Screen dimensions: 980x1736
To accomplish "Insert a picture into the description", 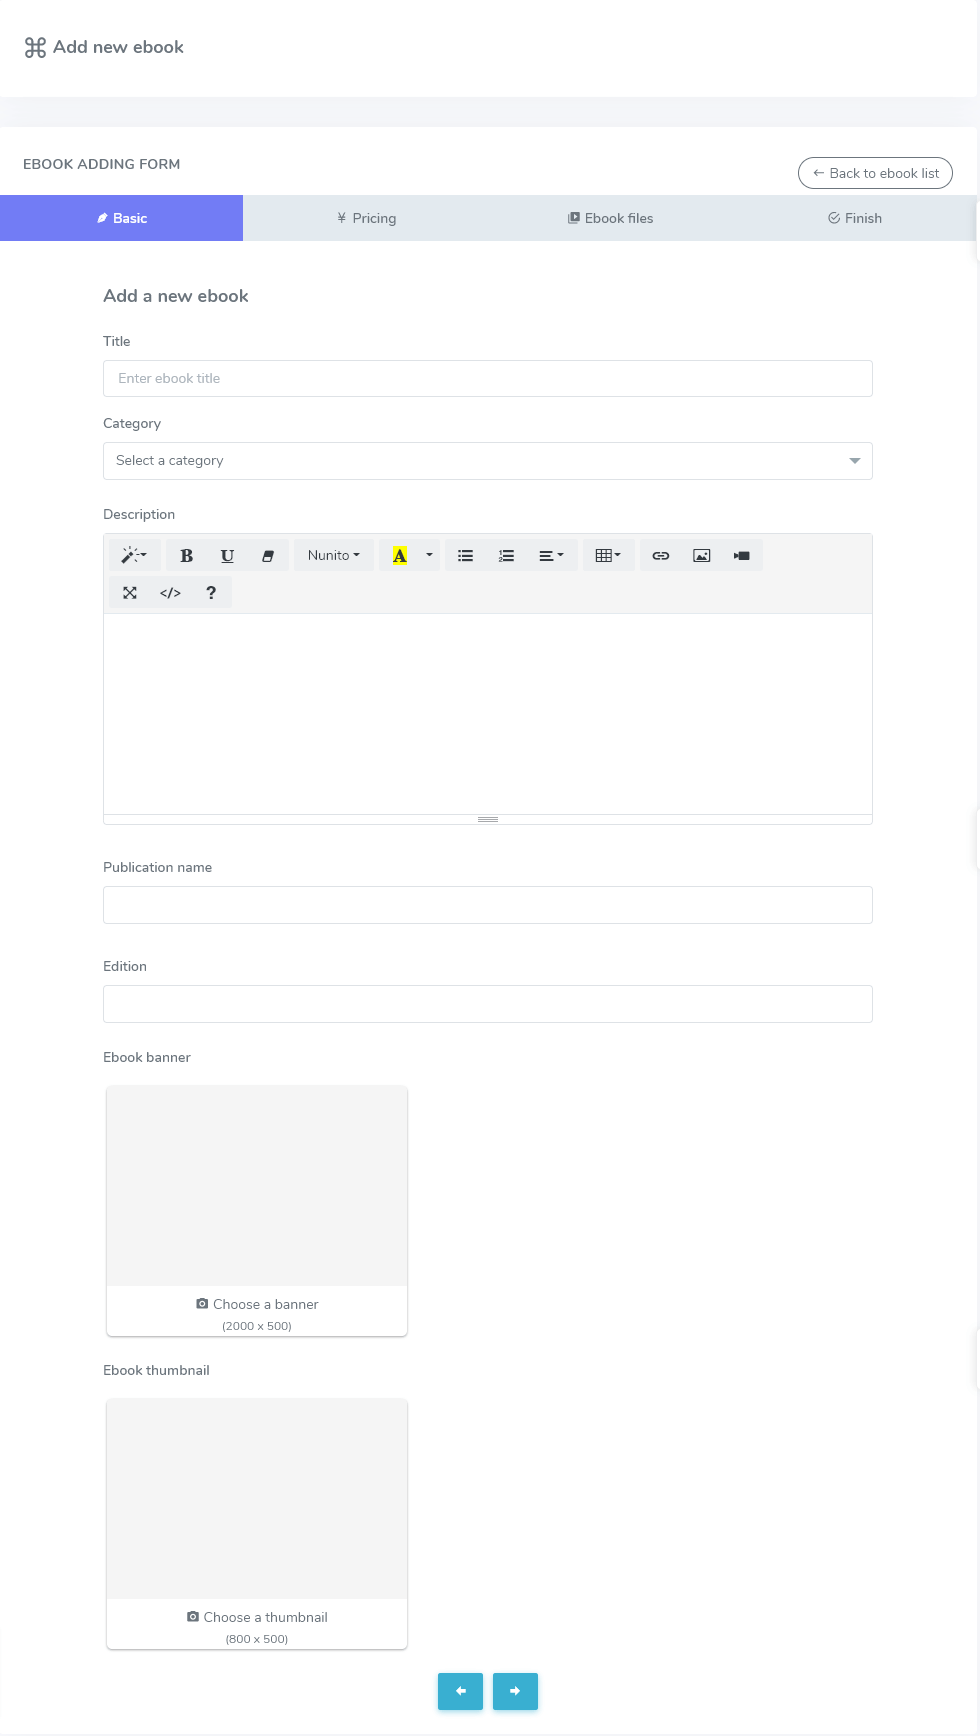I will [x=702, y=556].
